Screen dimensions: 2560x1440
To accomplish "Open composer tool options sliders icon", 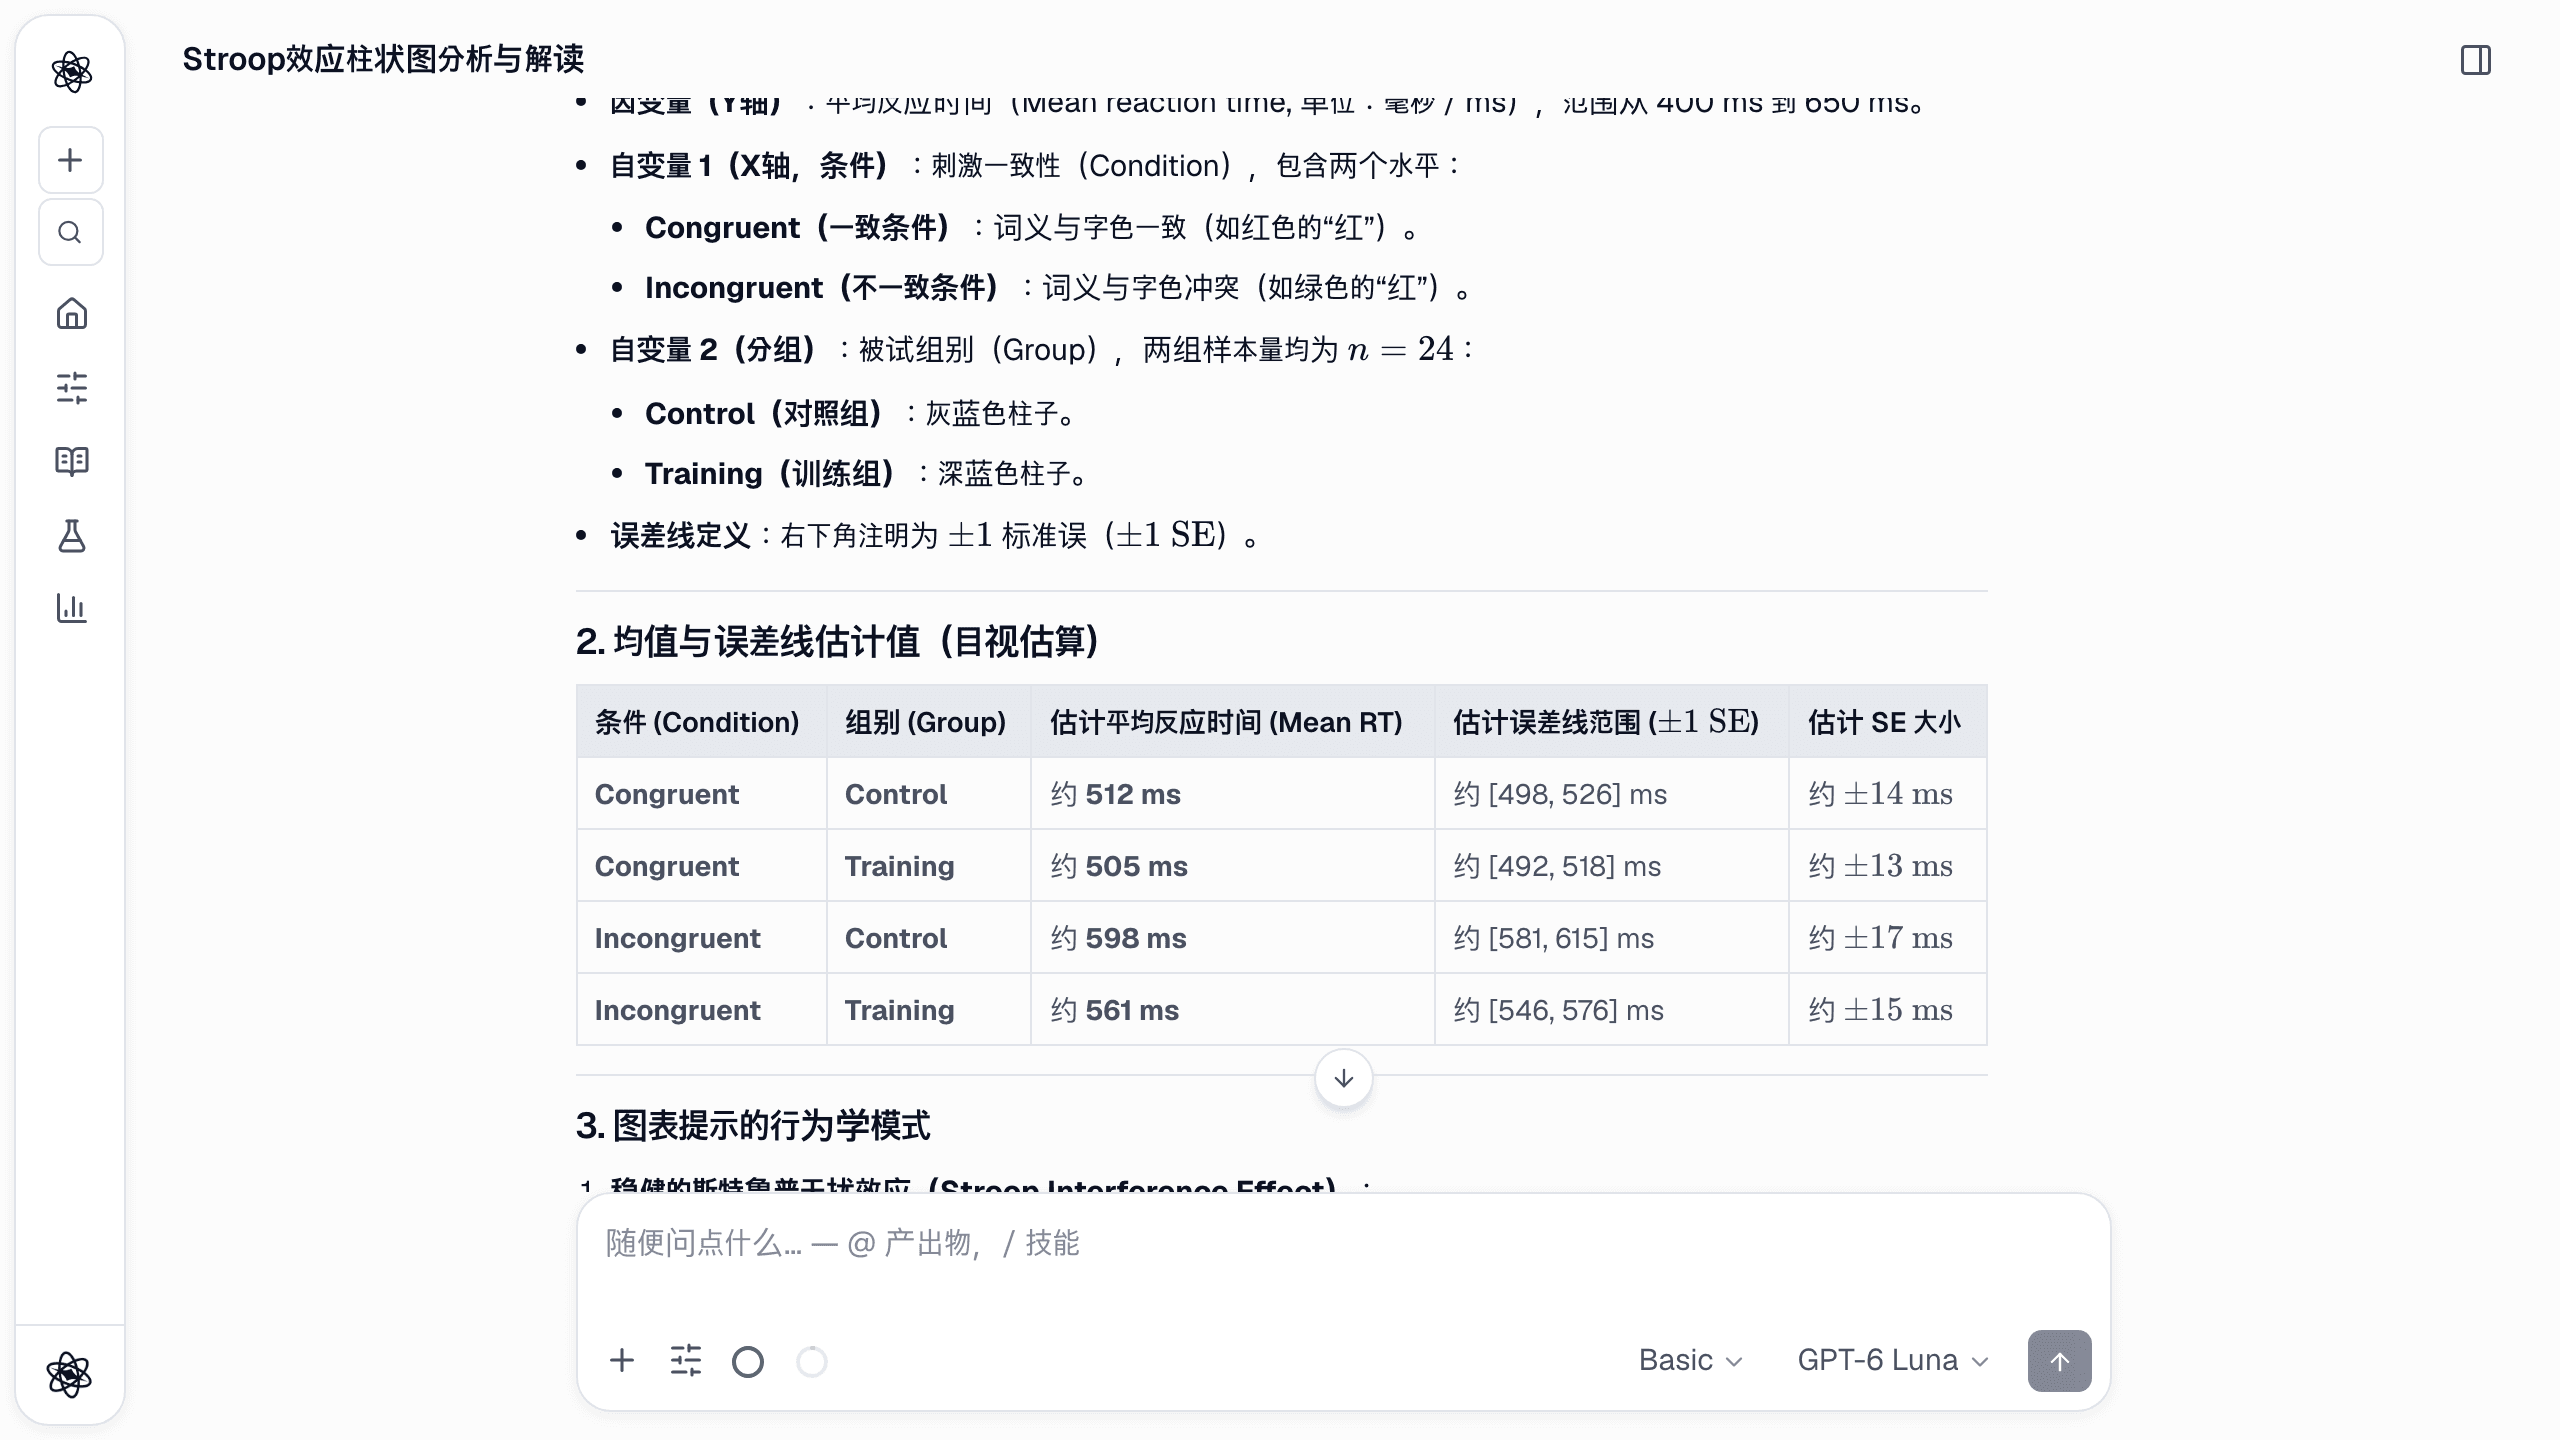I will (x=686, y=1361).
